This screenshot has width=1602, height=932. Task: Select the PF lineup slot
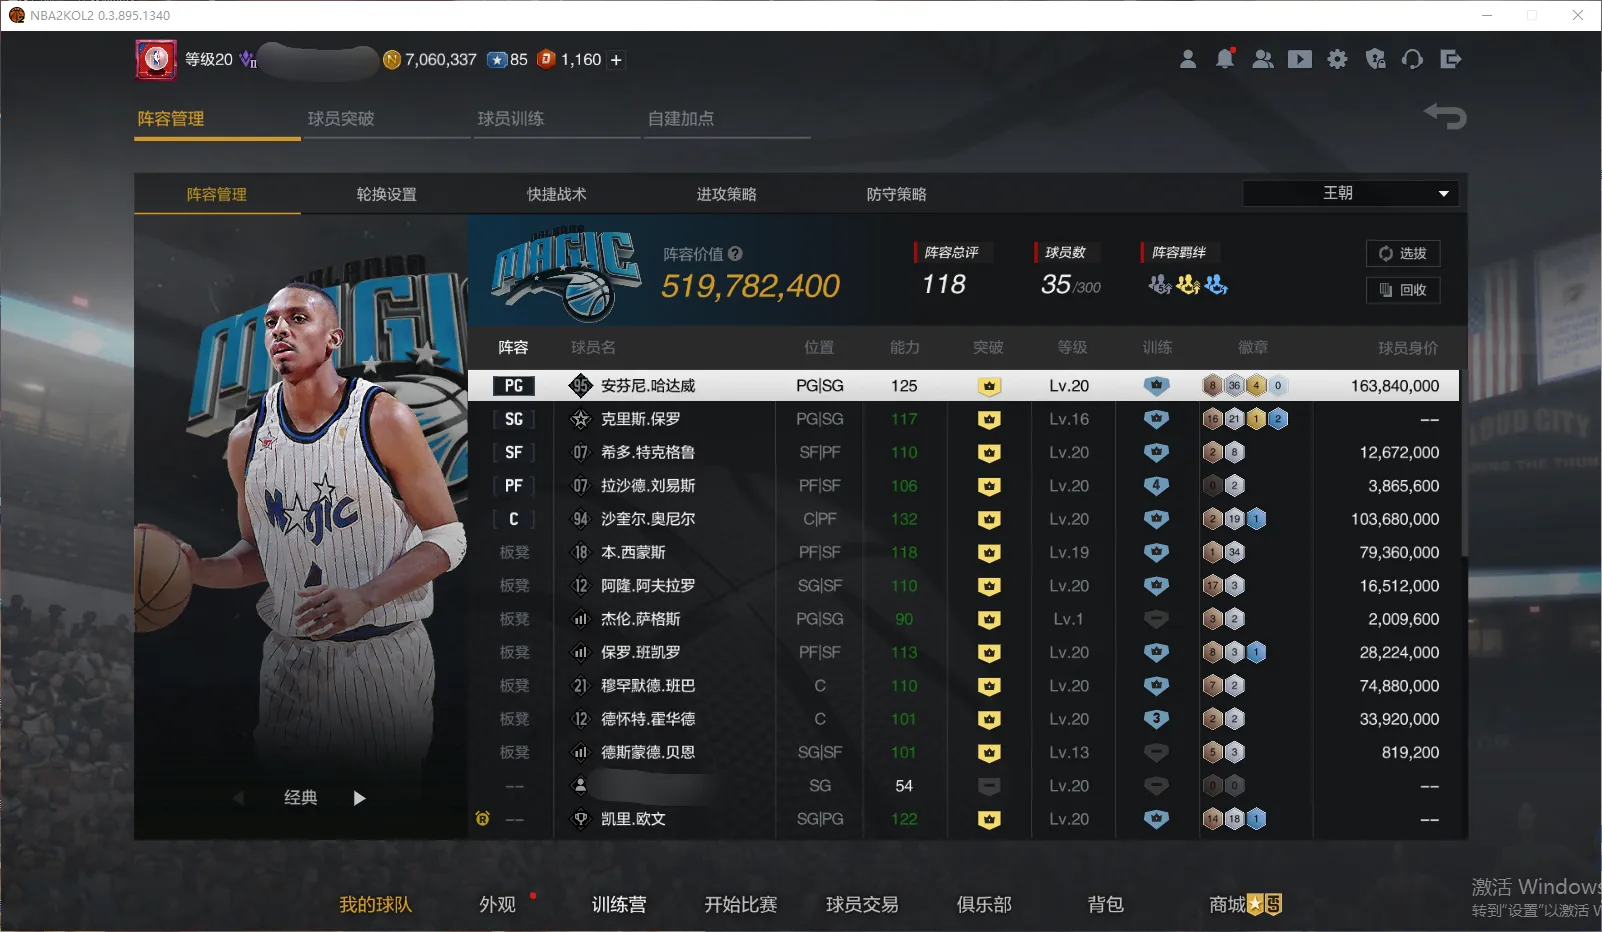[514, 486]
